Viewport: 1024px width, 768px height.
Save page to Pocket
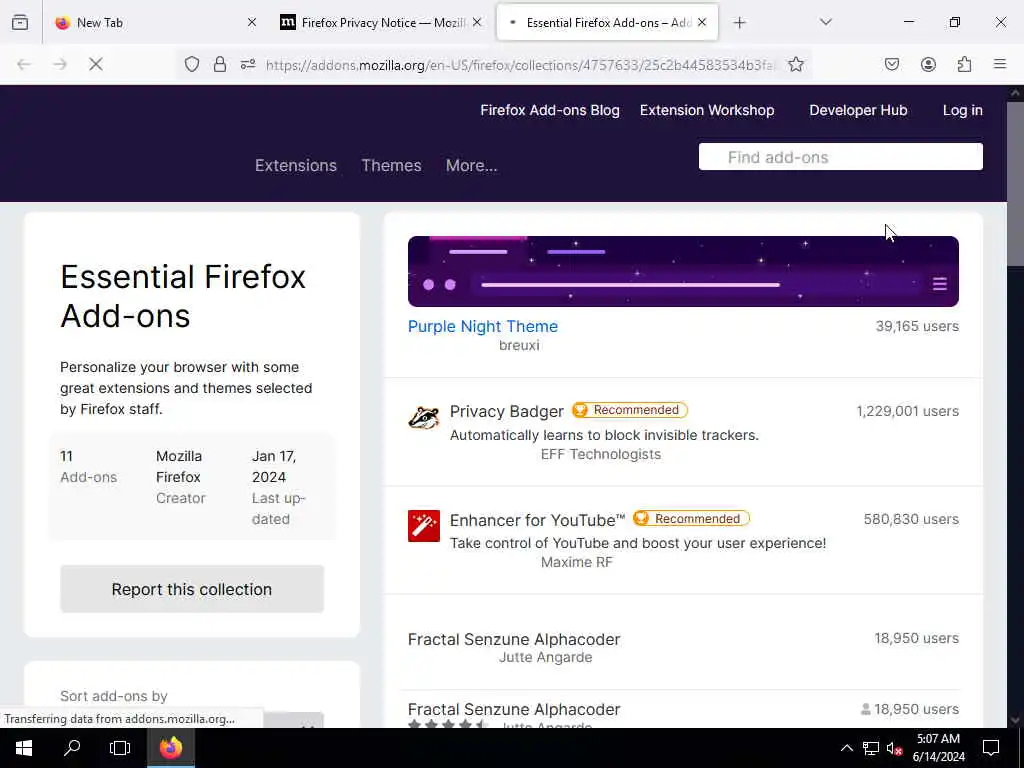[891, 64]
